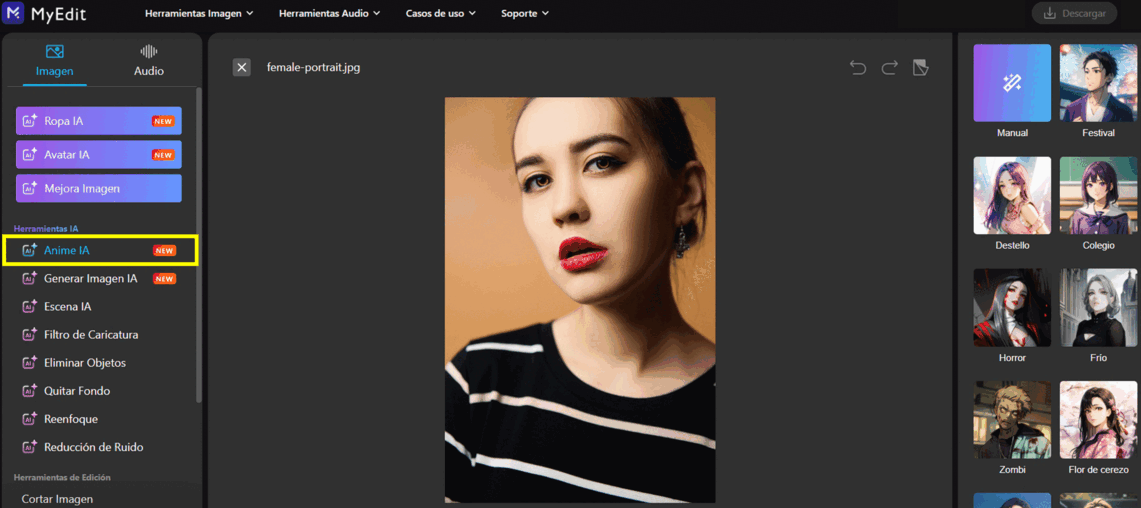Click the waveform icon above Audio tab

coord(149,52)
